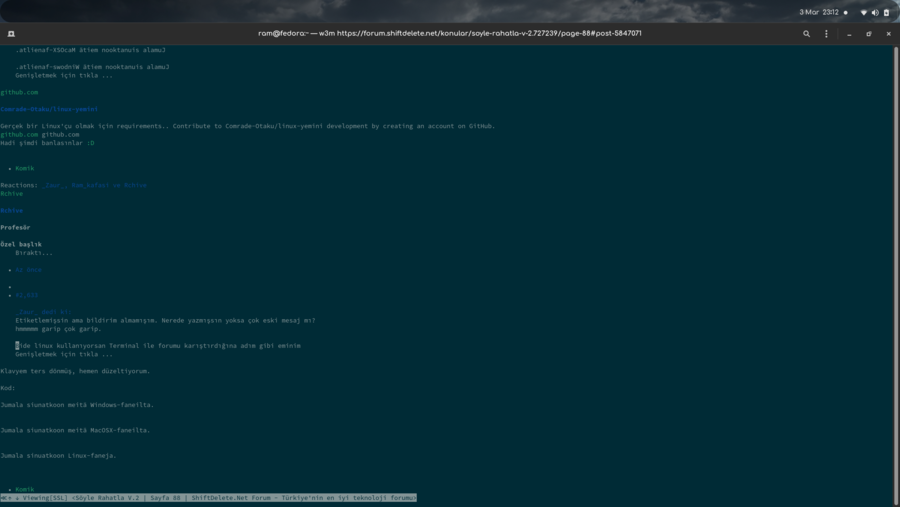This screenshot has height=507, width=900.
Task: Click the 'Profesör' user title text
Action: (x=15, y=227)
